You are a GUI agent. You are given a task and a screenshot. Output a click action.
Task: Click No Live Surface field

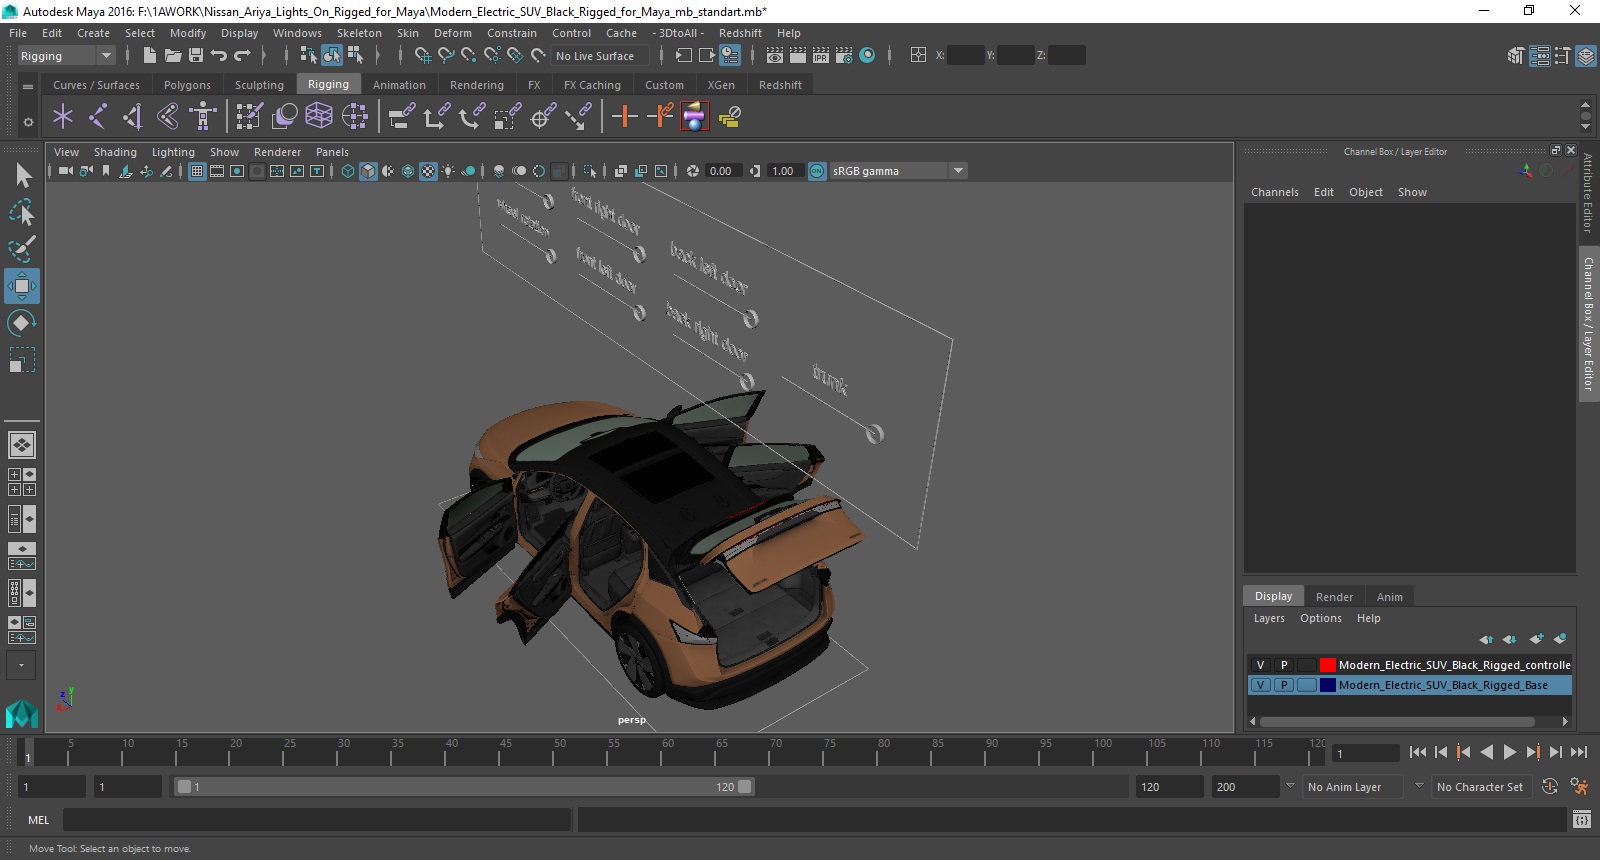tap(600, 56)
